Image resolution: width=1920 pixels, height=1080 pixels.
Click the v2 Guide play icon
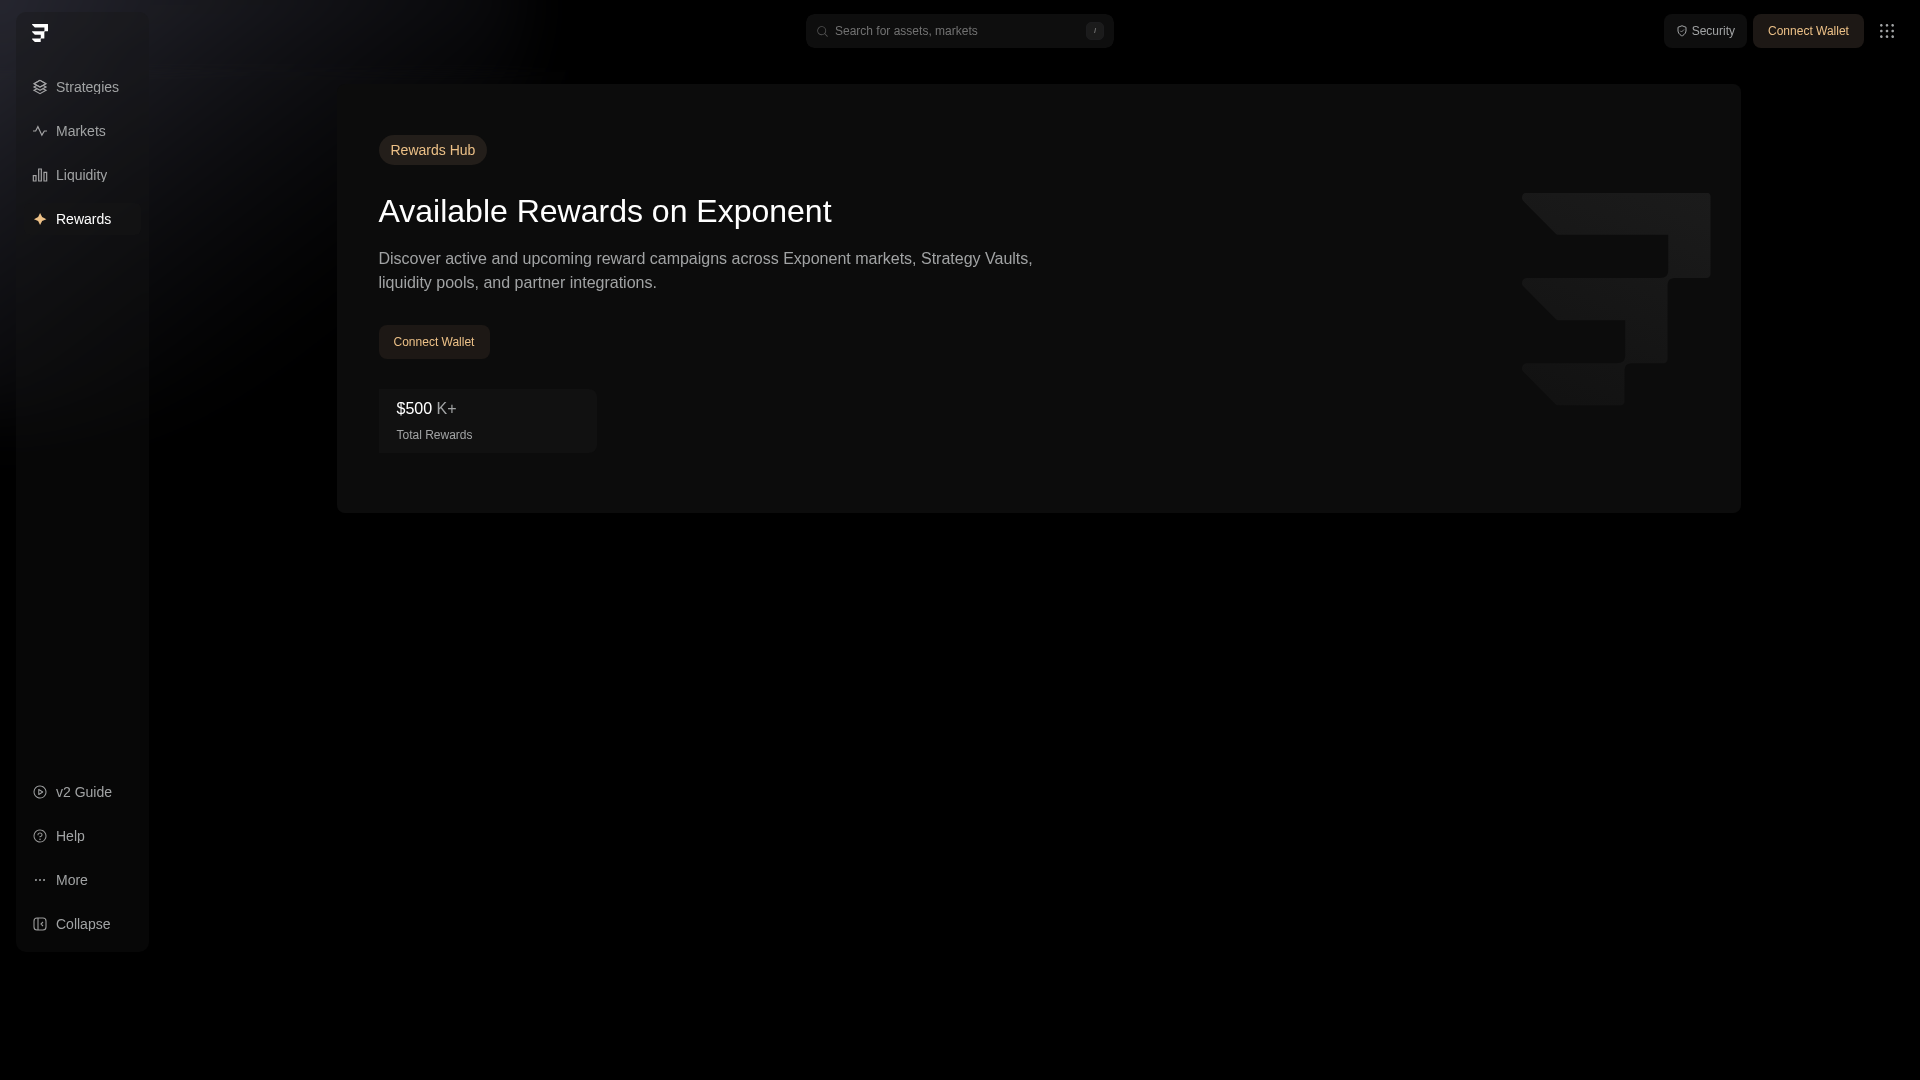tap(40, 792)
